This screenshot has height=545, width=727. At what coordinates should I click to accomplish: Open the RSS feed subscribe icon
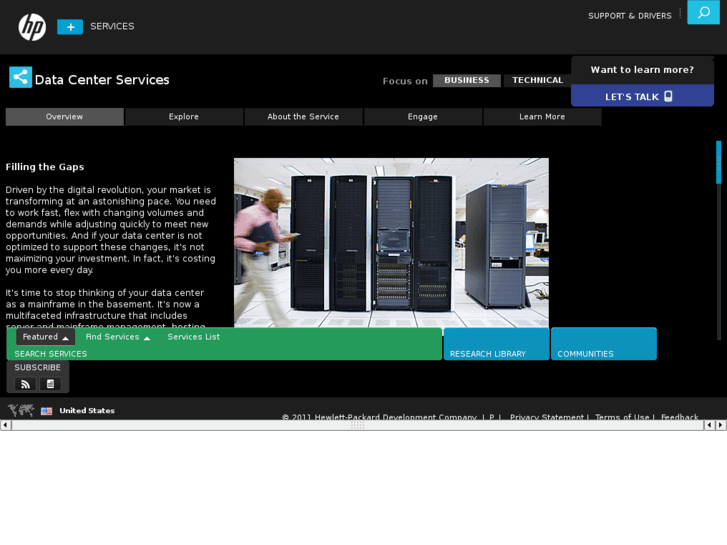coord(26,384)
